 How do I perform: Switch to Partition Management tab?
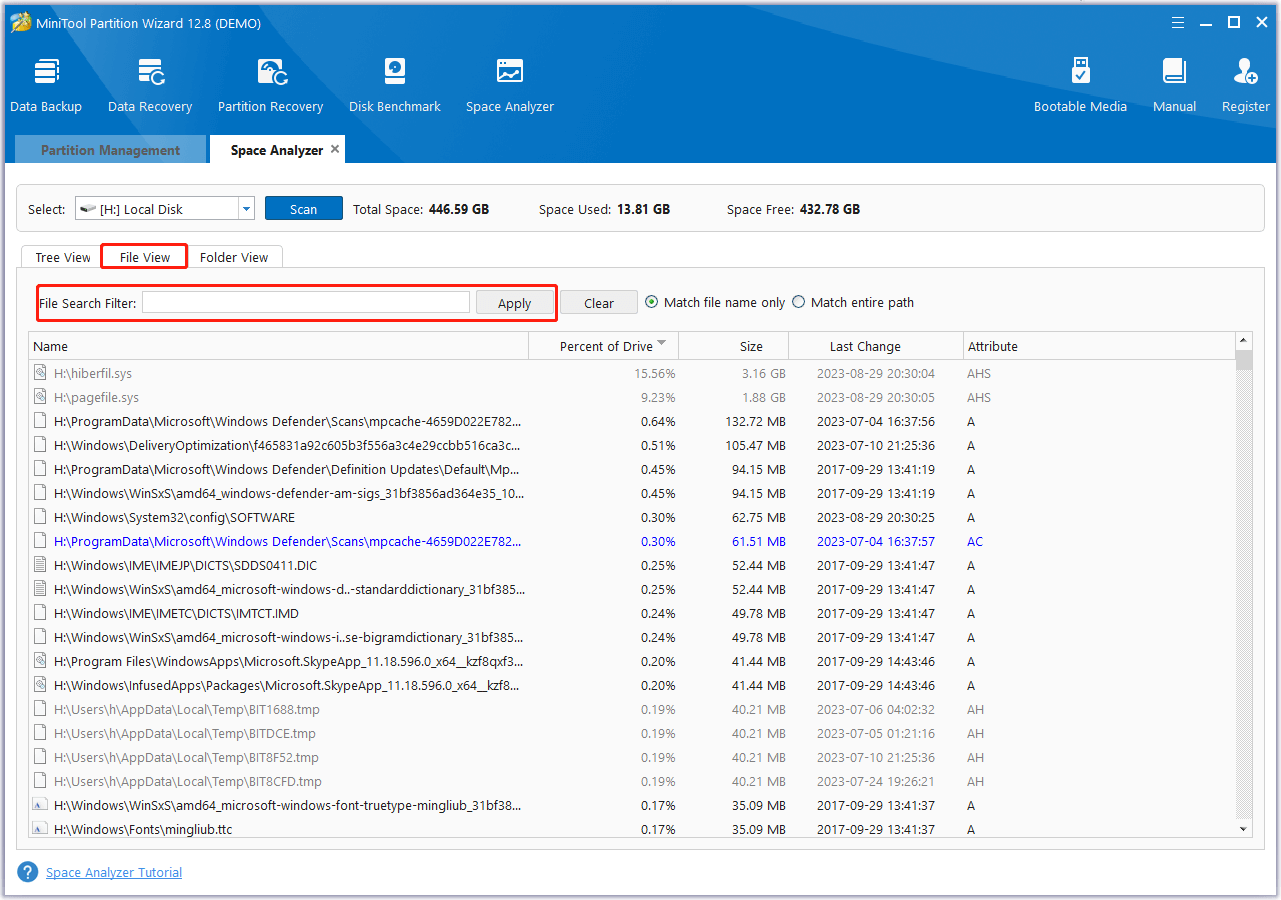tap(110, 150)
